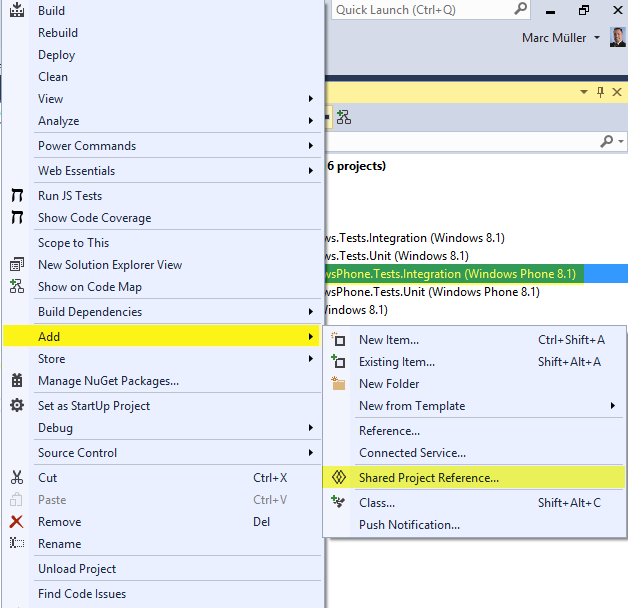628x608 pixels.
Task: Select the Tests.Unit (Windows 8.1) project
Action: pyautogui.click(x=397, y=256)
